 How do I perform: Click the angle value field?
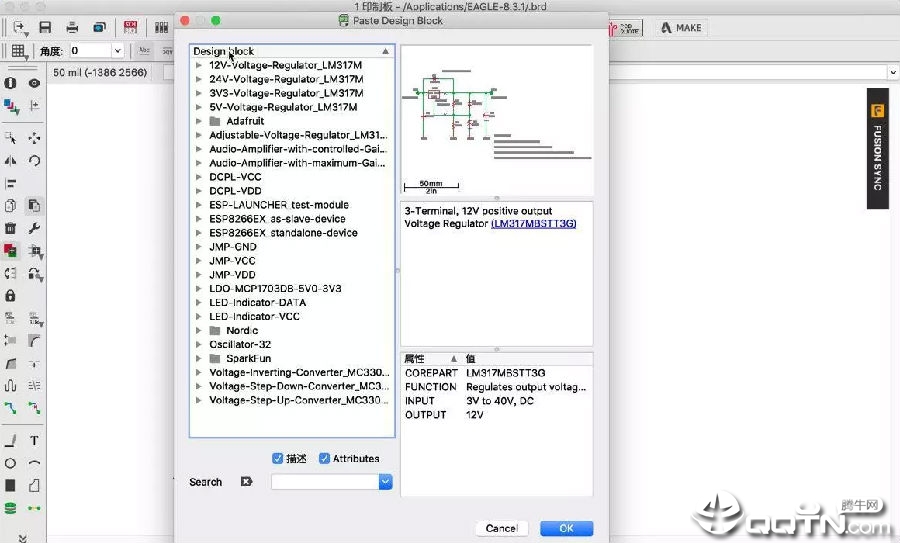point(91,51)
